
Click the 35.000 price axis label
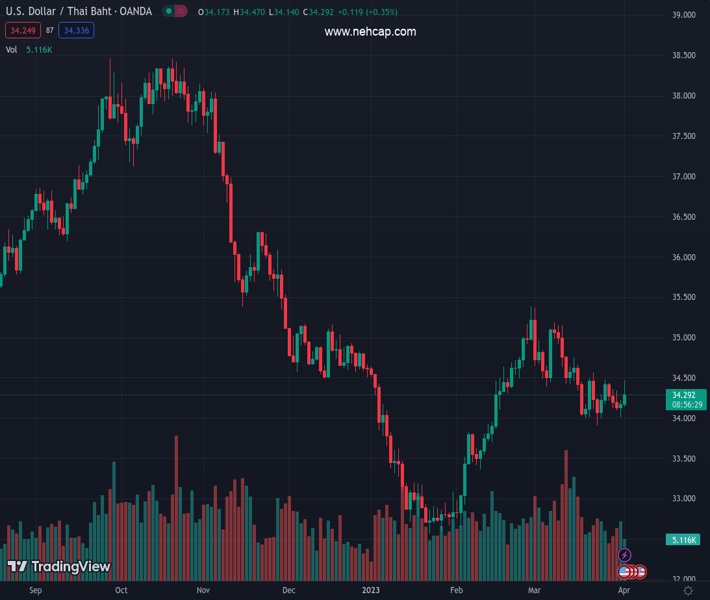[684, 337]
